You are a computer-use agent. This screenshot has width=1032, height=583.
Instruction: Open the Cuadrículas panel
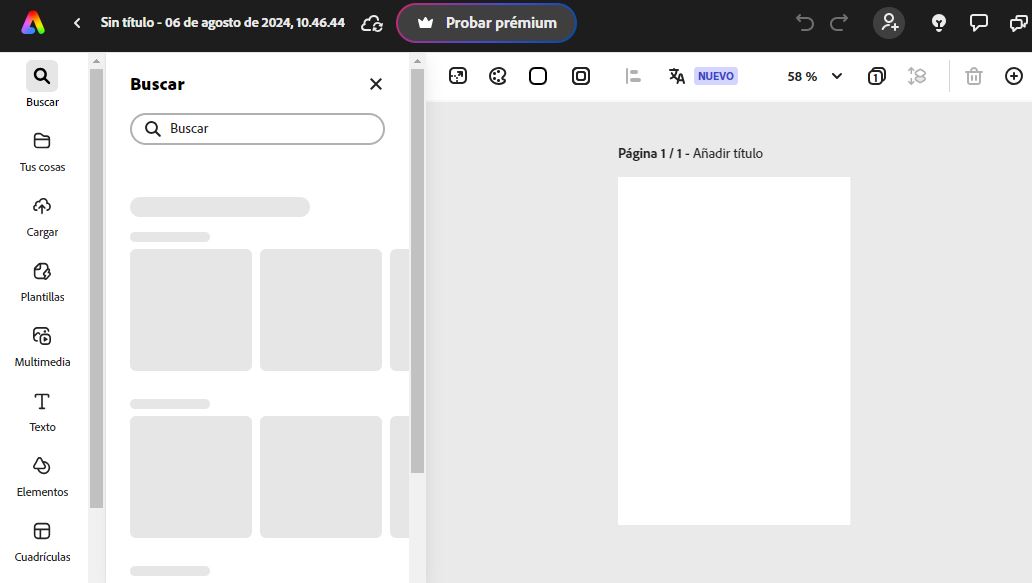(42, 542)
